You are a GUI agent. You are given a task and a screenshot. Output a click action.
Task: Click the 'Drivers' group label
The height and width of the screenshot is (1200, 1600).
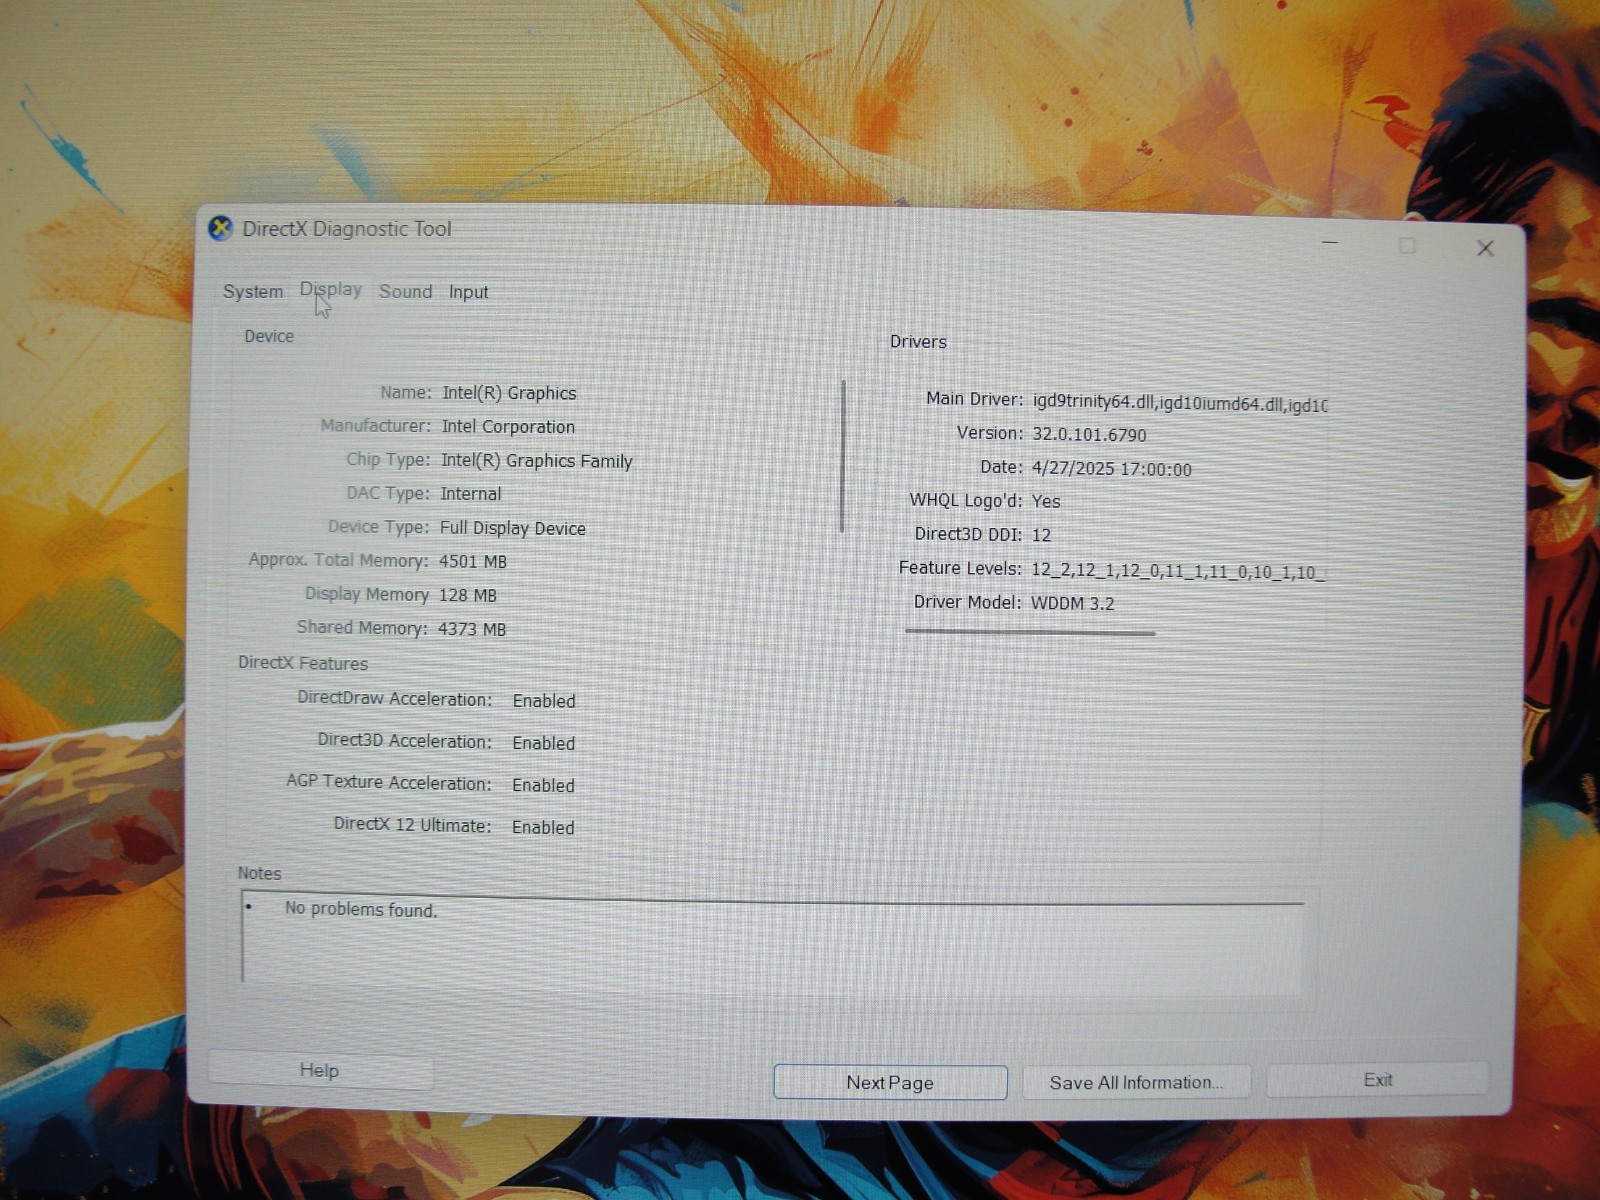[918, 342]
